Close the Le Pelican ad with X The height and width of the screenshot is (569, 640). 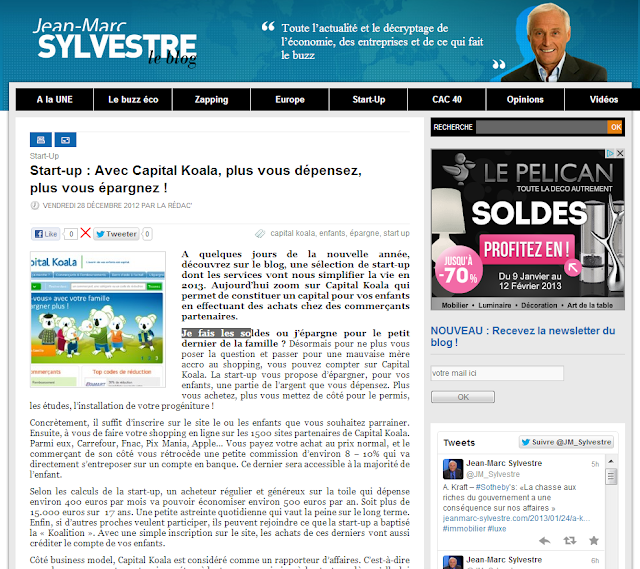(x=620, y=153)
